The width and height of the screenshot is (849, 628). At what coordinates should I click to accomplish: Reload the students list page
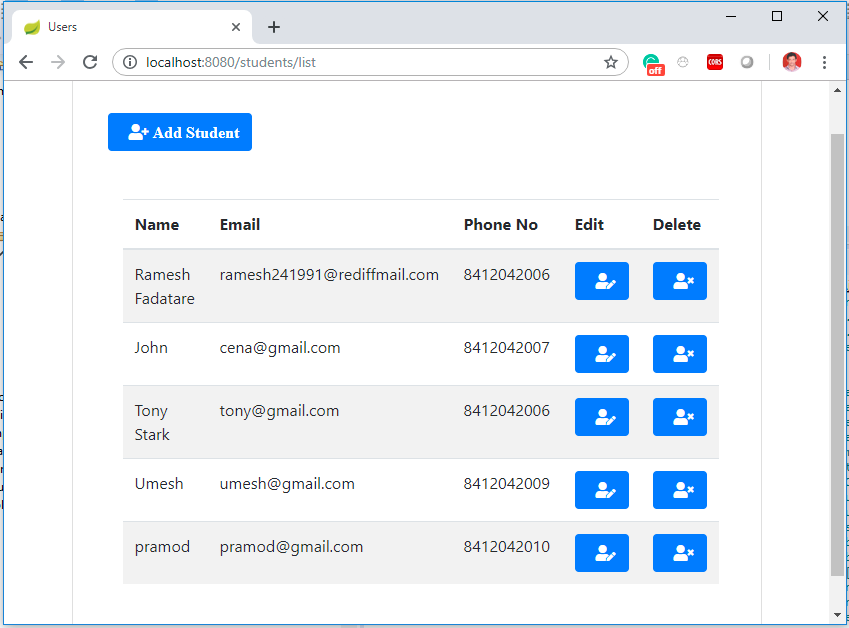[x=90, y=62]
